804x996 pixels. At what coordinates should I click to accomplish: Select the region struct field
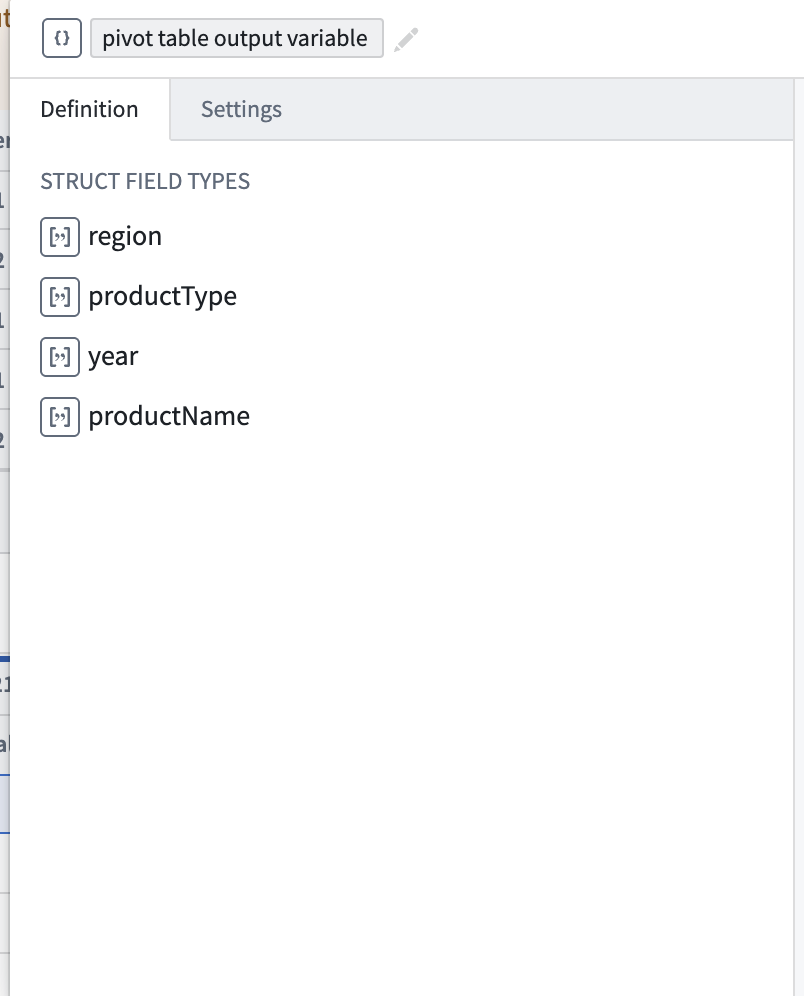pyautogui.click(x=125, y=237)
